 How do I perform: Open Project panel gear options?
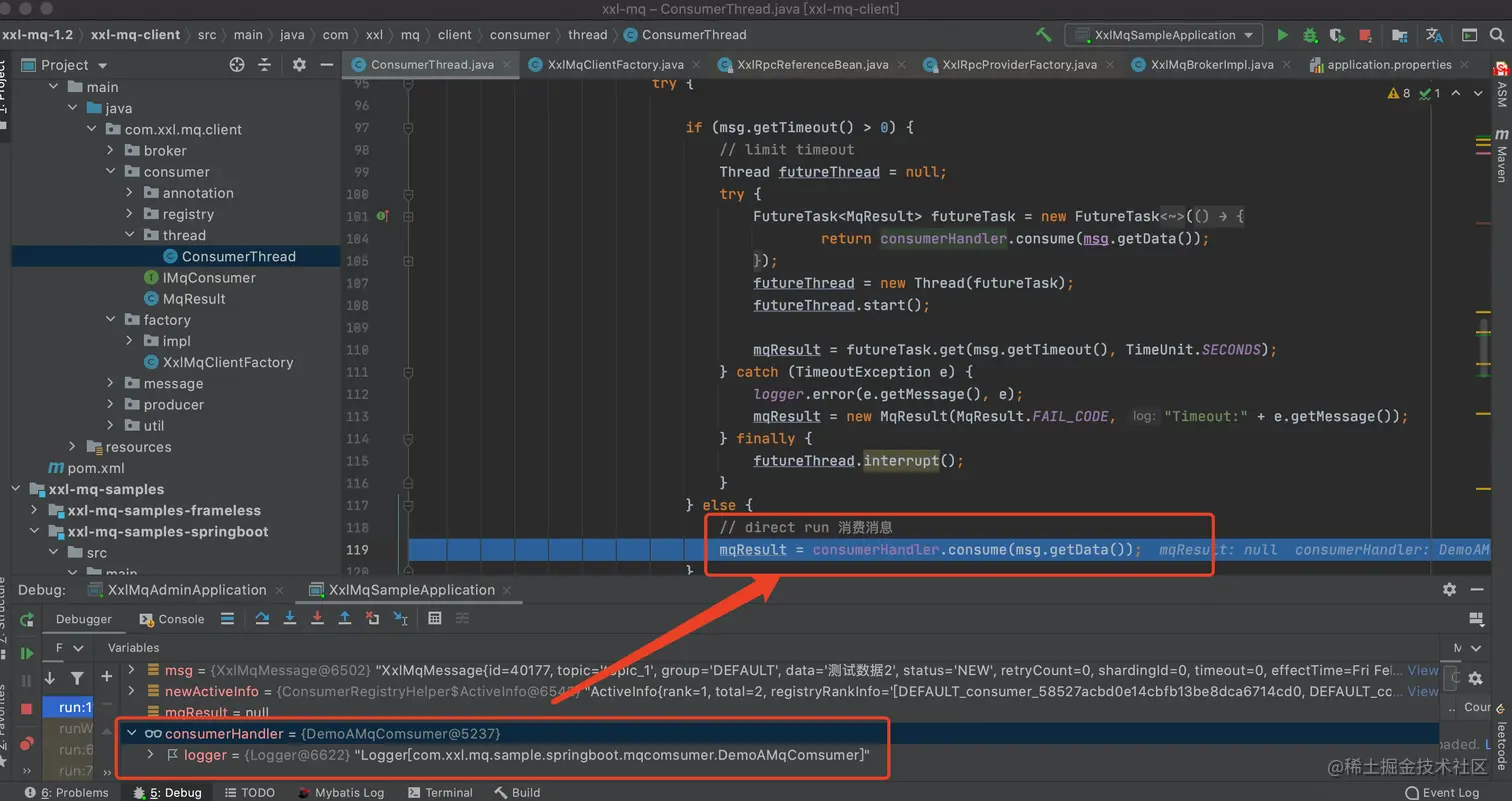[299, 65]
